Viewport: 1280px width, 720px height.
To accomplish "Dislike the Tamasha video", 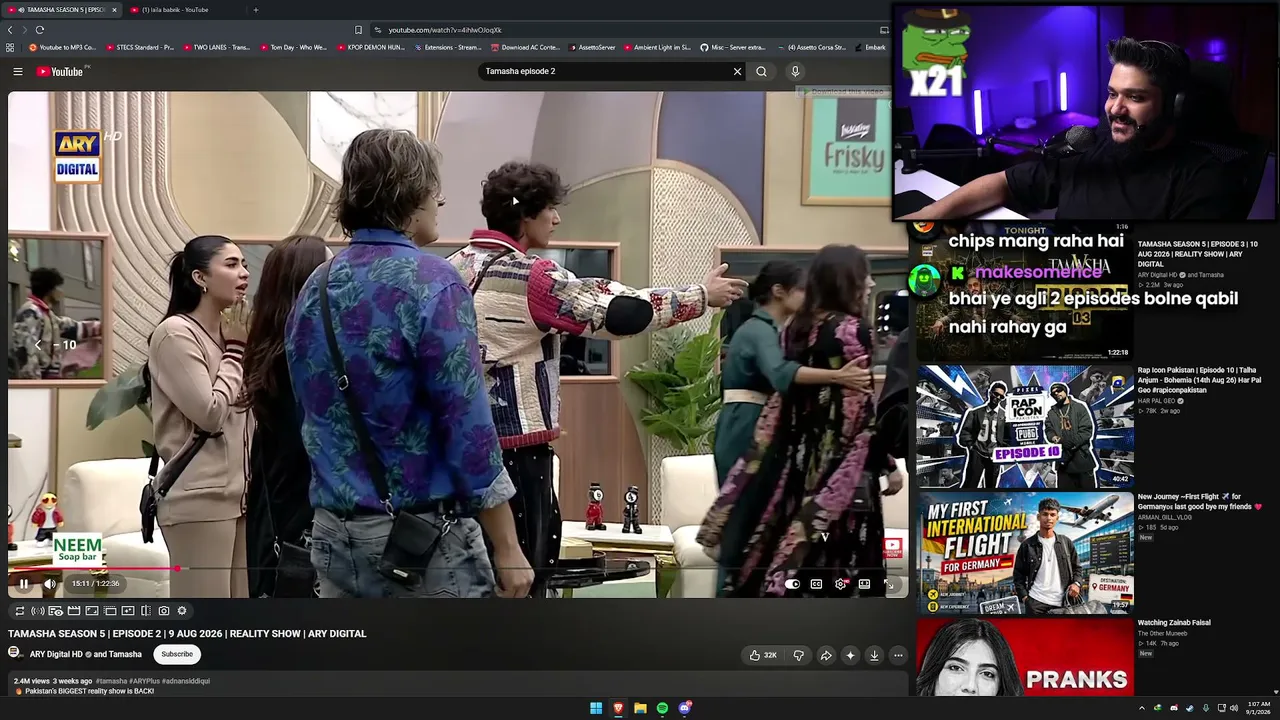I will tap(798, 655).
